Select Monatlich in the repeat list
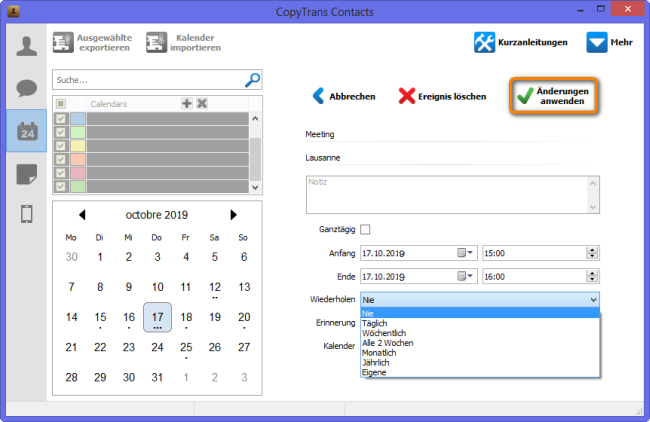The image size is (650, 422). 480,353
